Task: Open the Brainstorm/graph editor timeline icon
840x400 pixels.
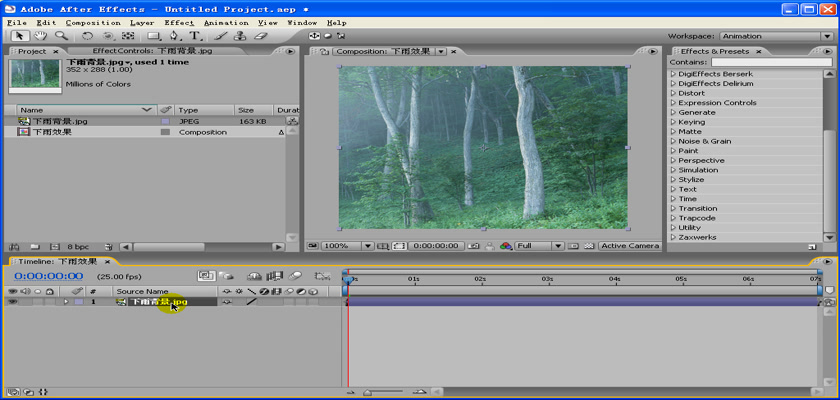Action: click(322, 276)
